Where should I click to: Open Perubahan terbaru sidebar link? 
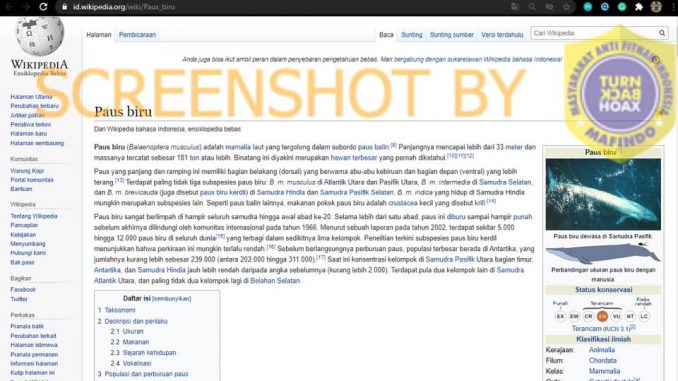coord(34,106)
